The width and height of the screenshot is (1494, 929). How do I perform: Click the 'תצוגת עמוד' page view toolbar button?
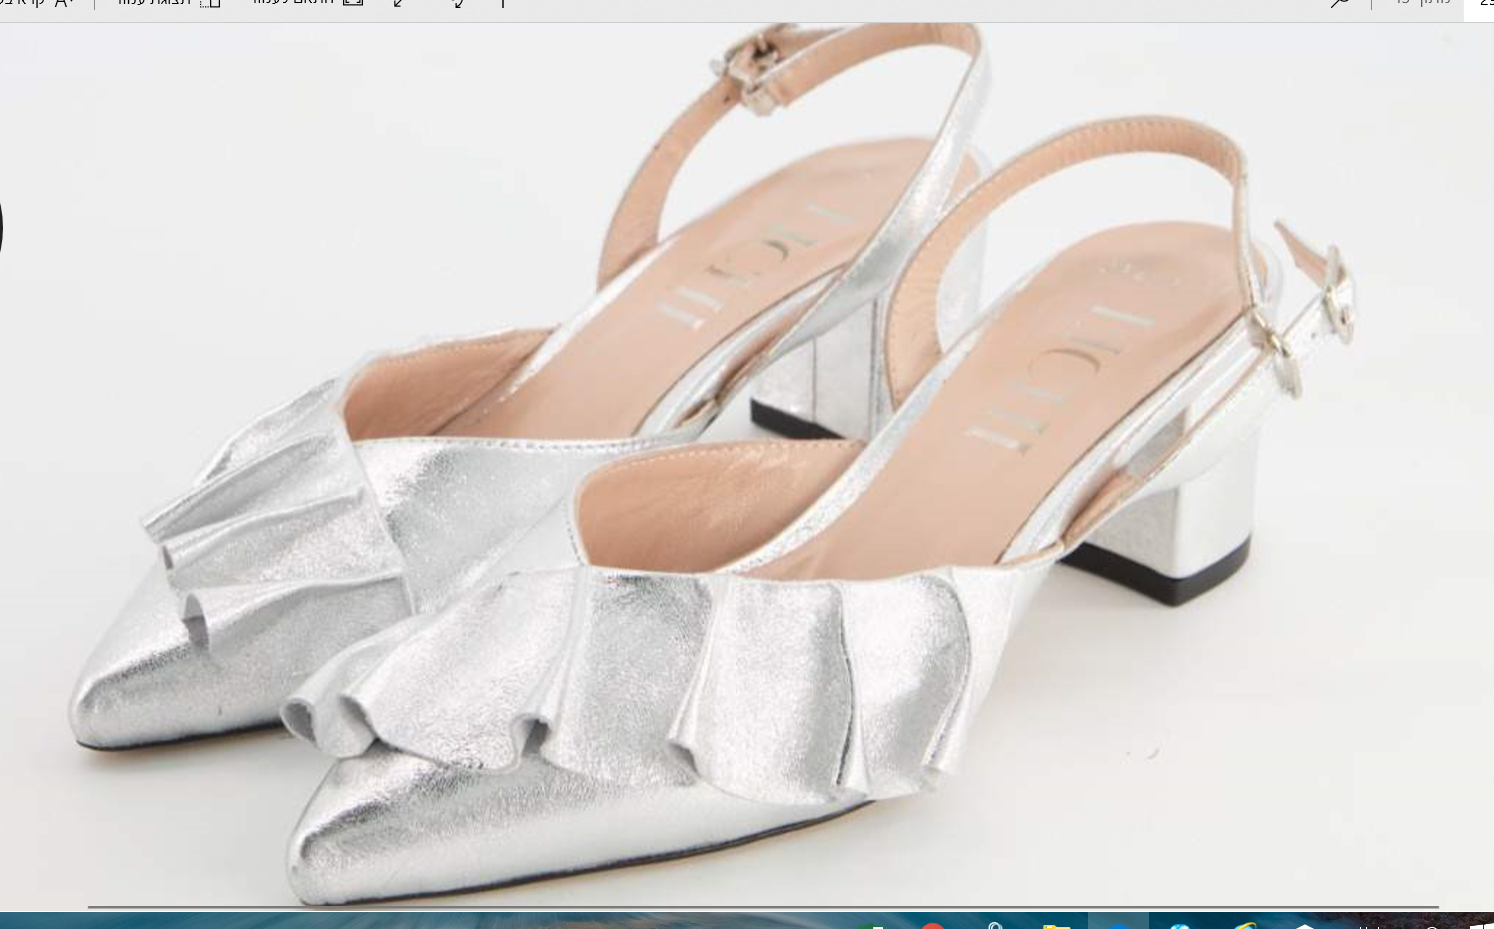pos(168,3)
